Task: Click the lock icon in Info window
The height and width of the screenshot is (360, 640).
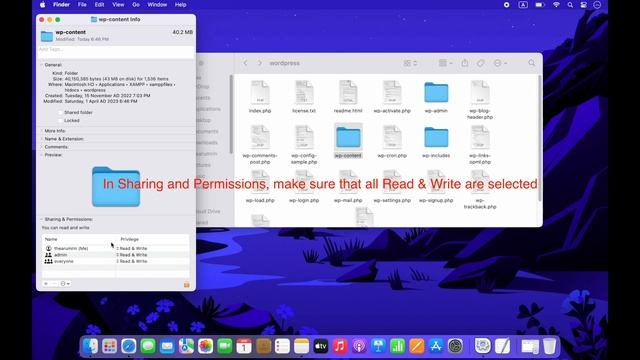Action: (187, 284)
